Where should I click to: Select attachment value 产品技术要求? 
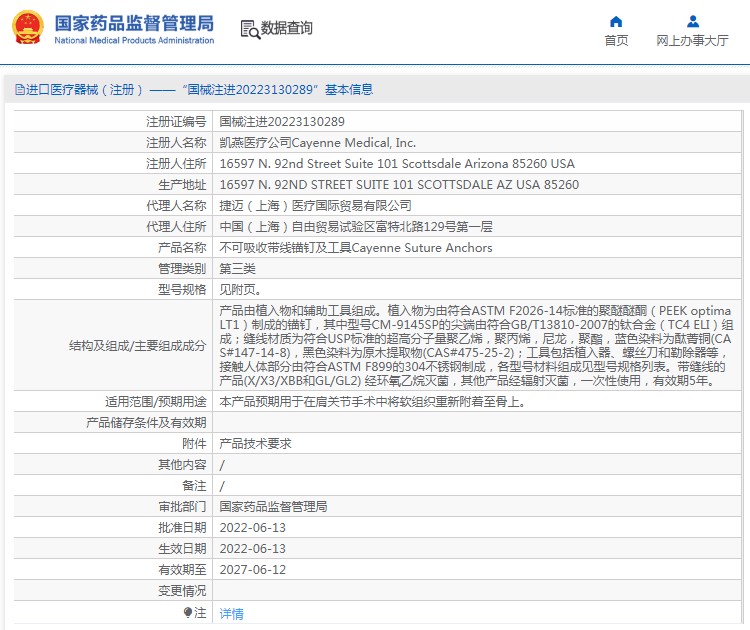[x=255, y=444]
